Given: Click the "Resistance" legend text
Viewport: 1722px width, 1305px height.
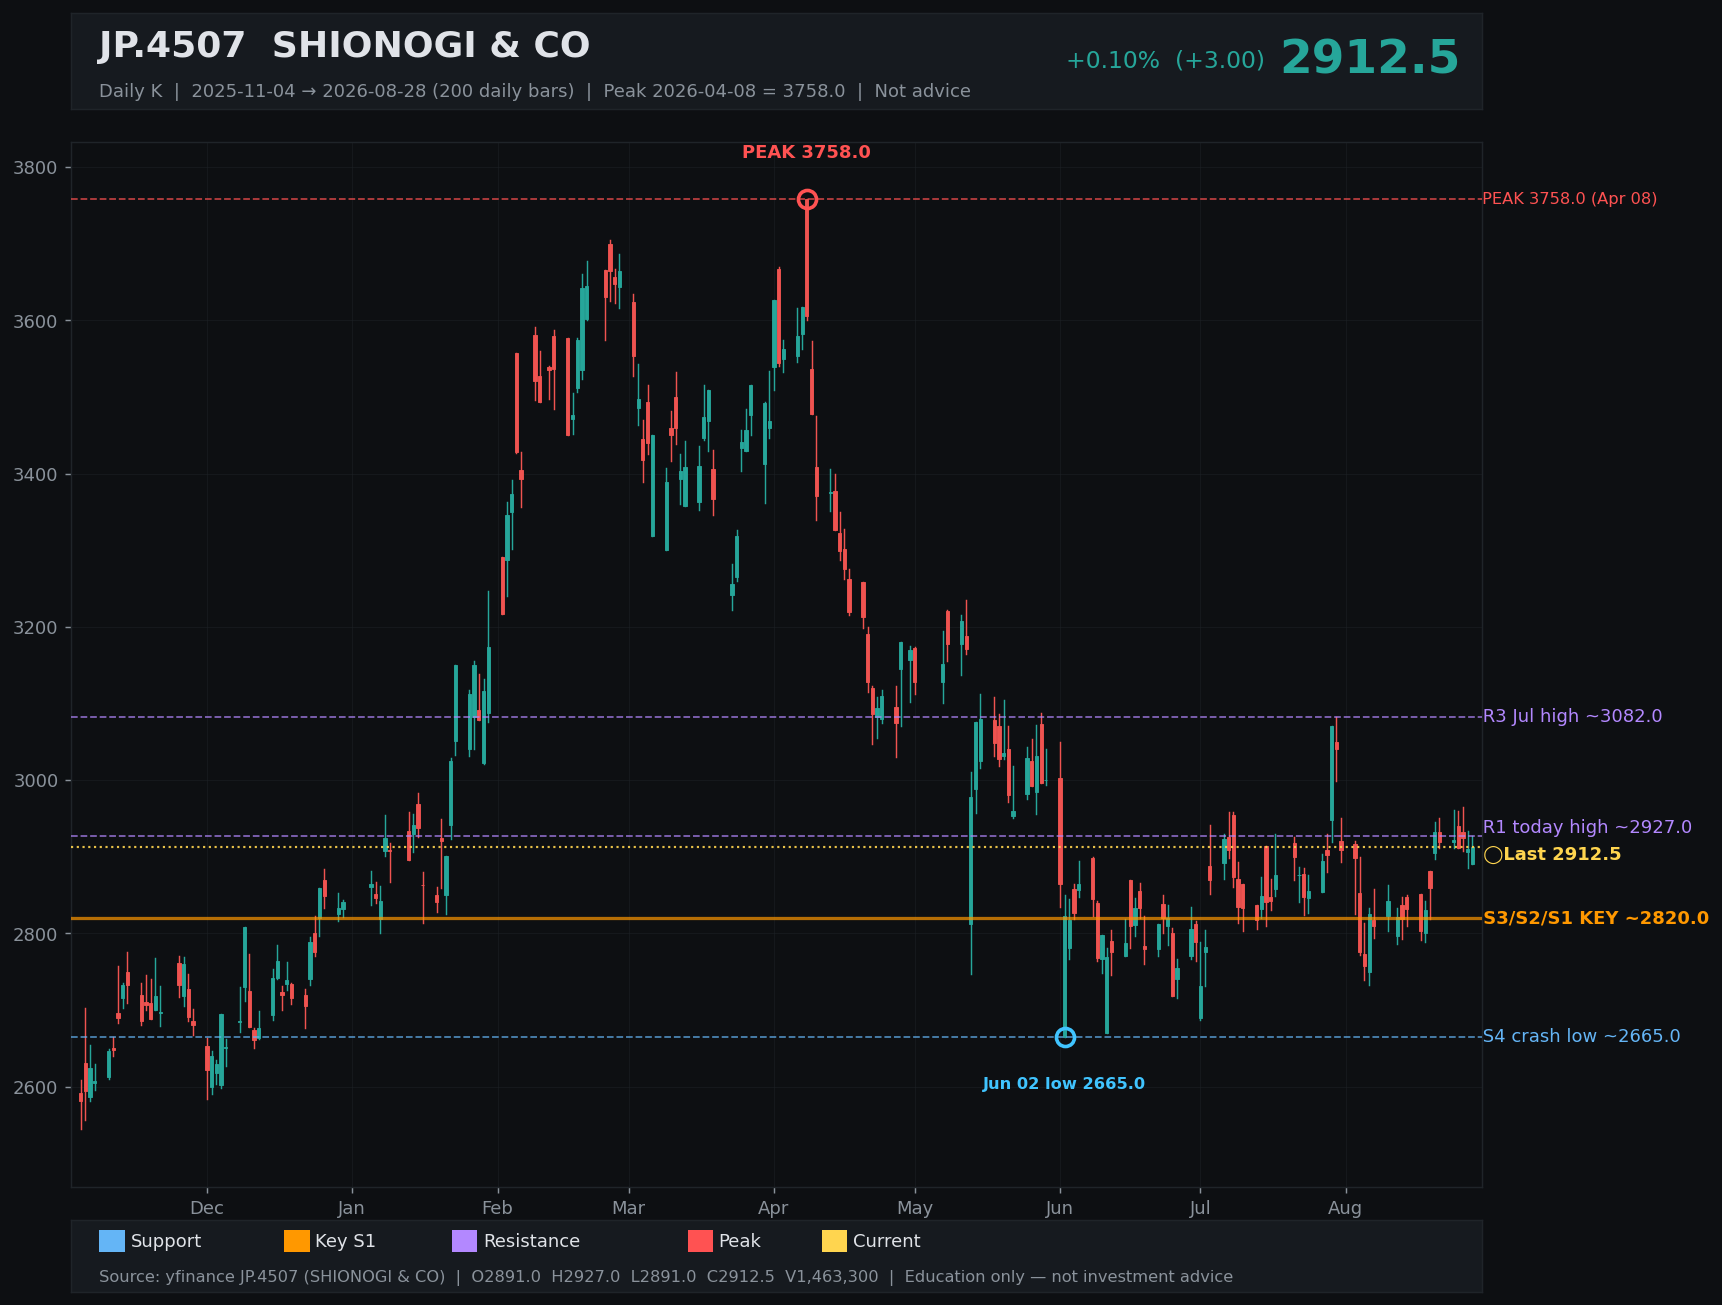Looking at the screenshot, I should (532, 1241).
